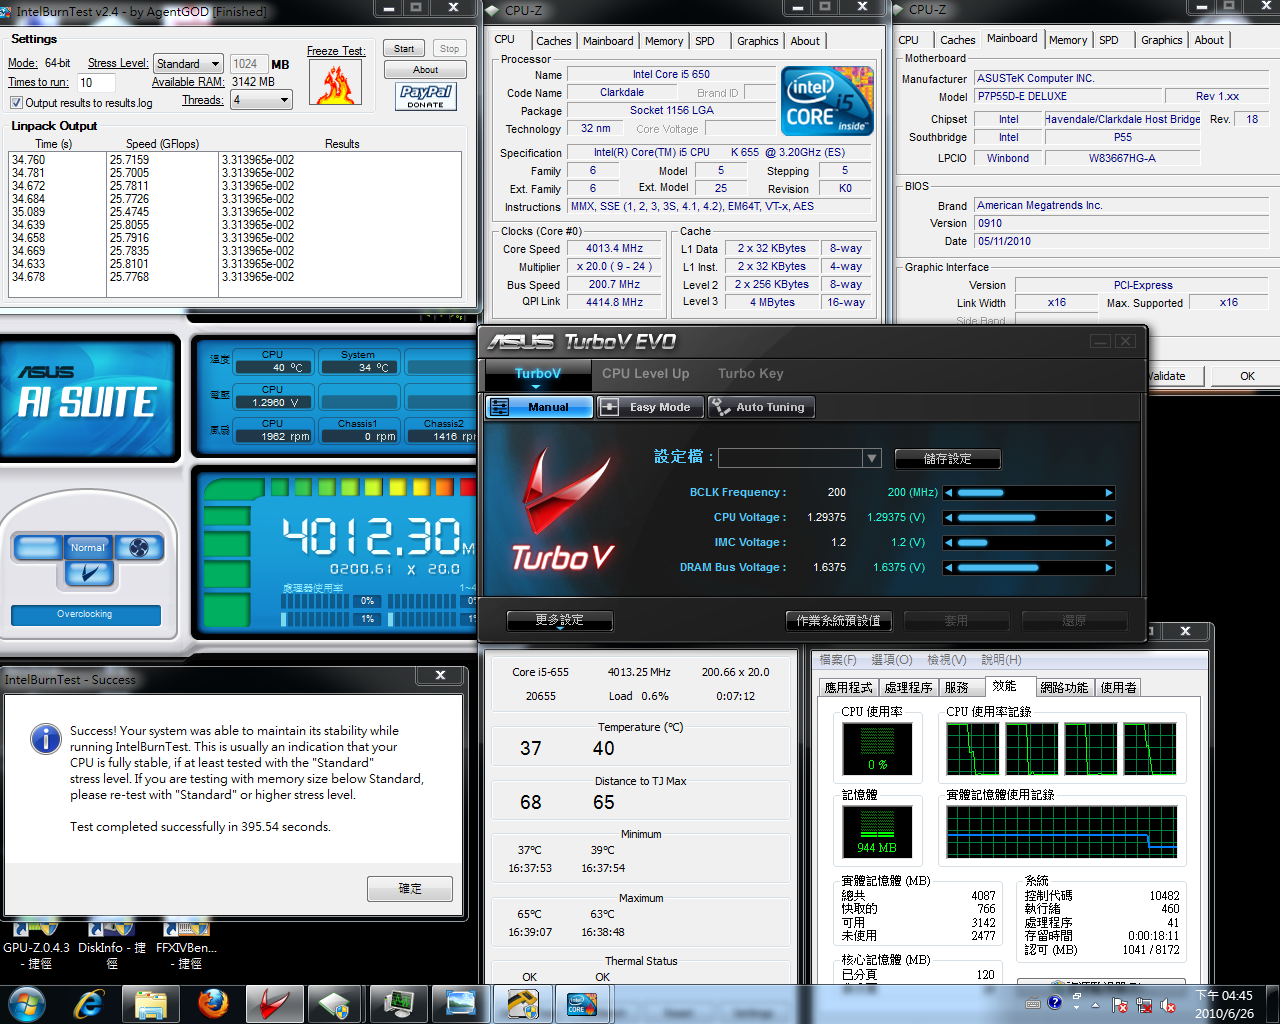Switch to Caches tab in left CPU-Z

553,41
